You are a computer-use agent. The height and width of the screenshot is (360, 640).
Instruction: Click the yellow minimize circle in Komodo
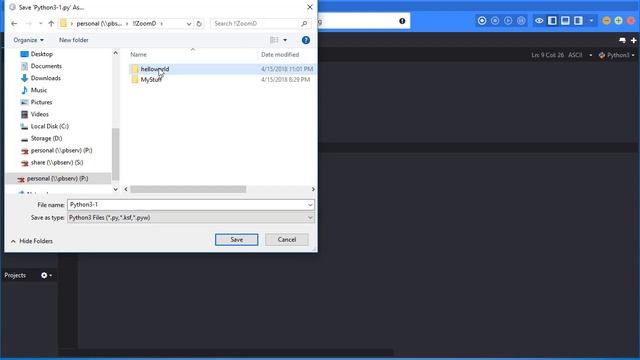pyautogui.click(x=606, y=20)
